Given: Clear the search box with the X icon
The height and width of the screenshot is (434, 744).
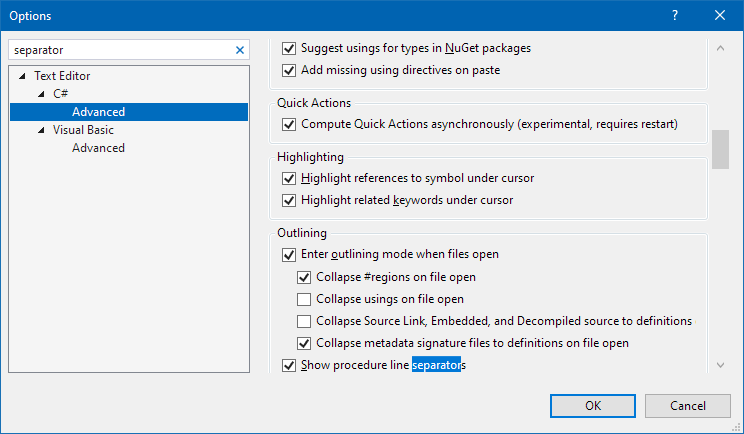Looking at the screenshot, I should click(240, 49).
